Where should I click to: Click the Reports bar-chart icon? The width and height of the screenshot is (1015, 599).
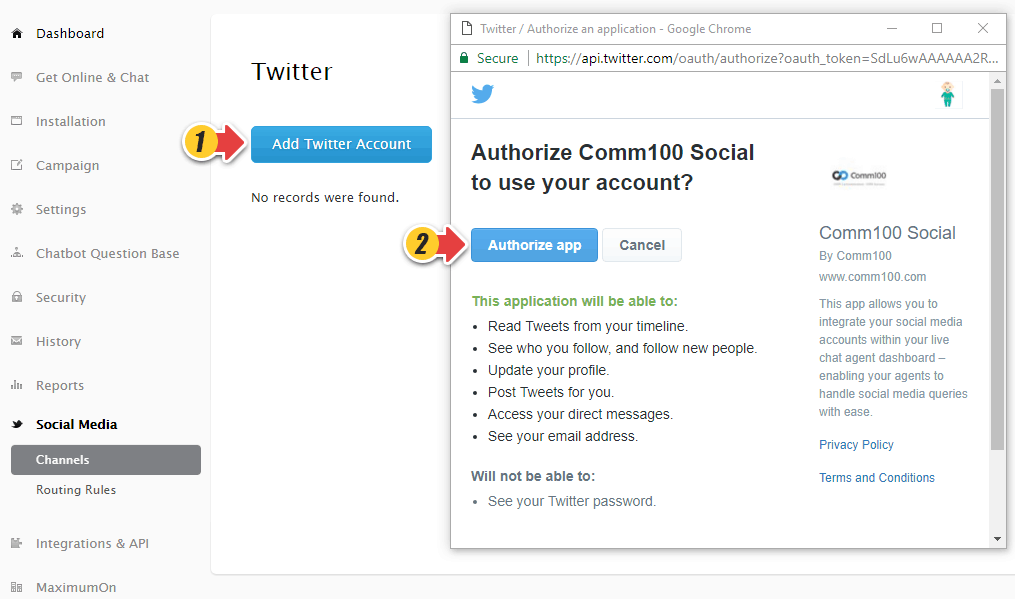tap(17, 385)
